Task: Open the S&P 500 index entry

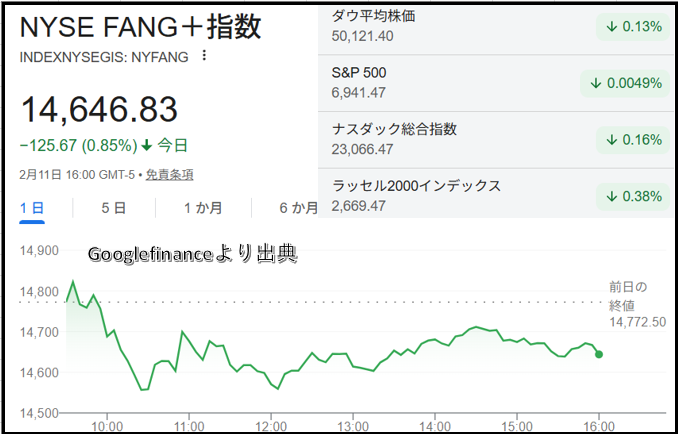Action: (358, 73)
